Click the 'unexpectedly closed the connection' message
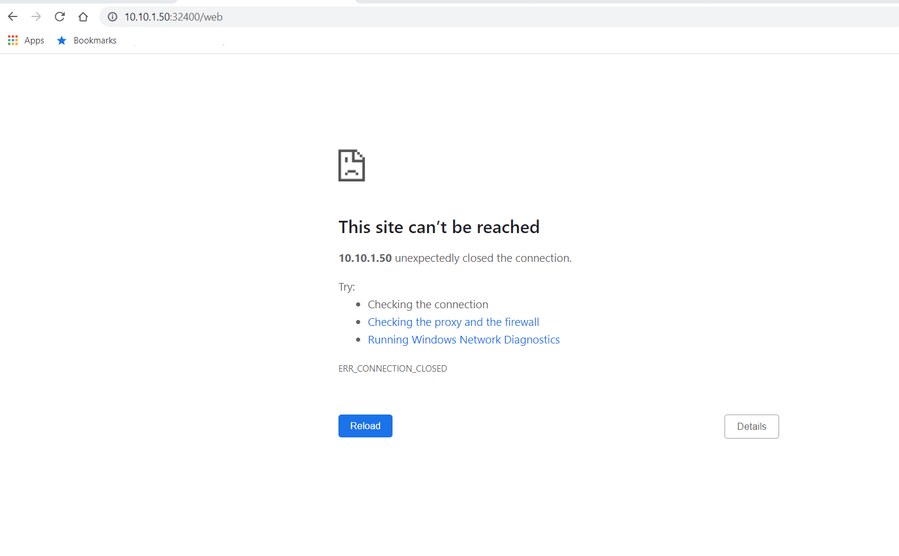 tap(483, 258)
